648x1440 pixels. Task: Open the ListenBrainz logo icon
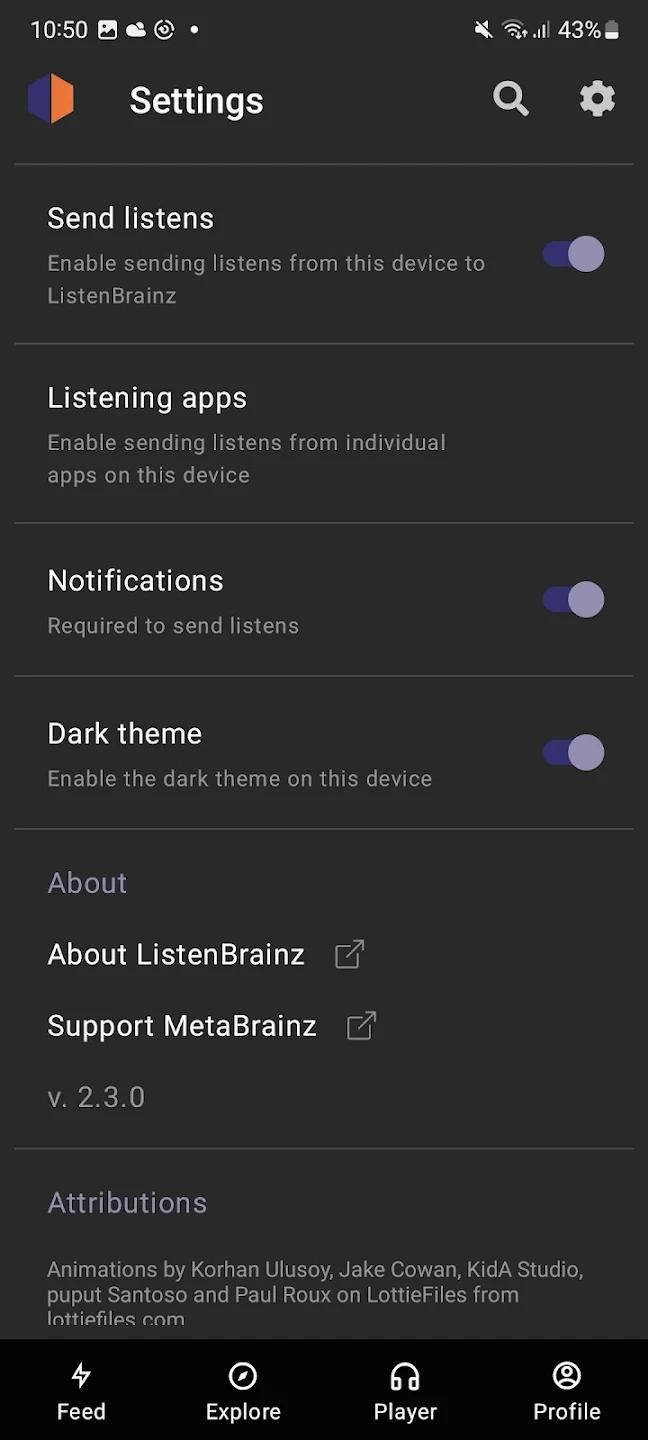click(51, 98)
